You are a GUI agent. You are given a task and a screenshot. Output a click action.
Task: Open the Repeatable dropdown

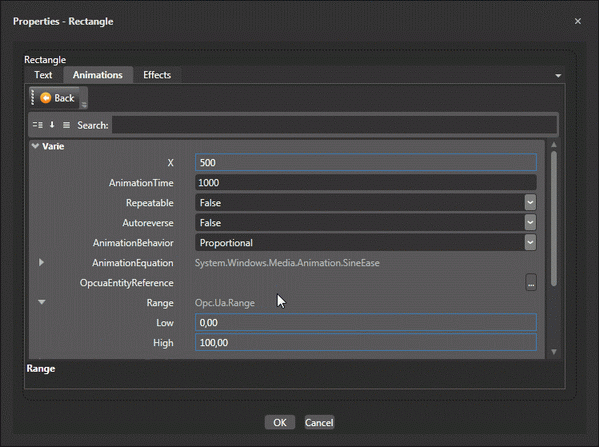point(530,202)
